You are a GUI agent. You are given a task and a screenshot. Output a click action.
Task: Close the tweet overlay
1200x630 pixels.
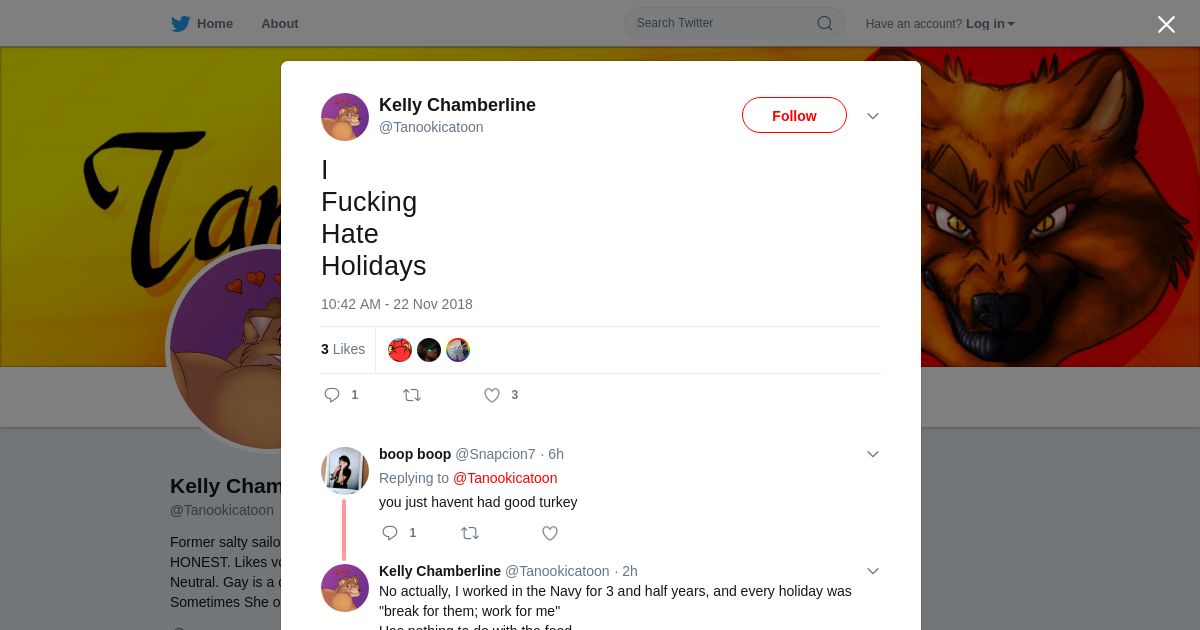coord(1166,25)
